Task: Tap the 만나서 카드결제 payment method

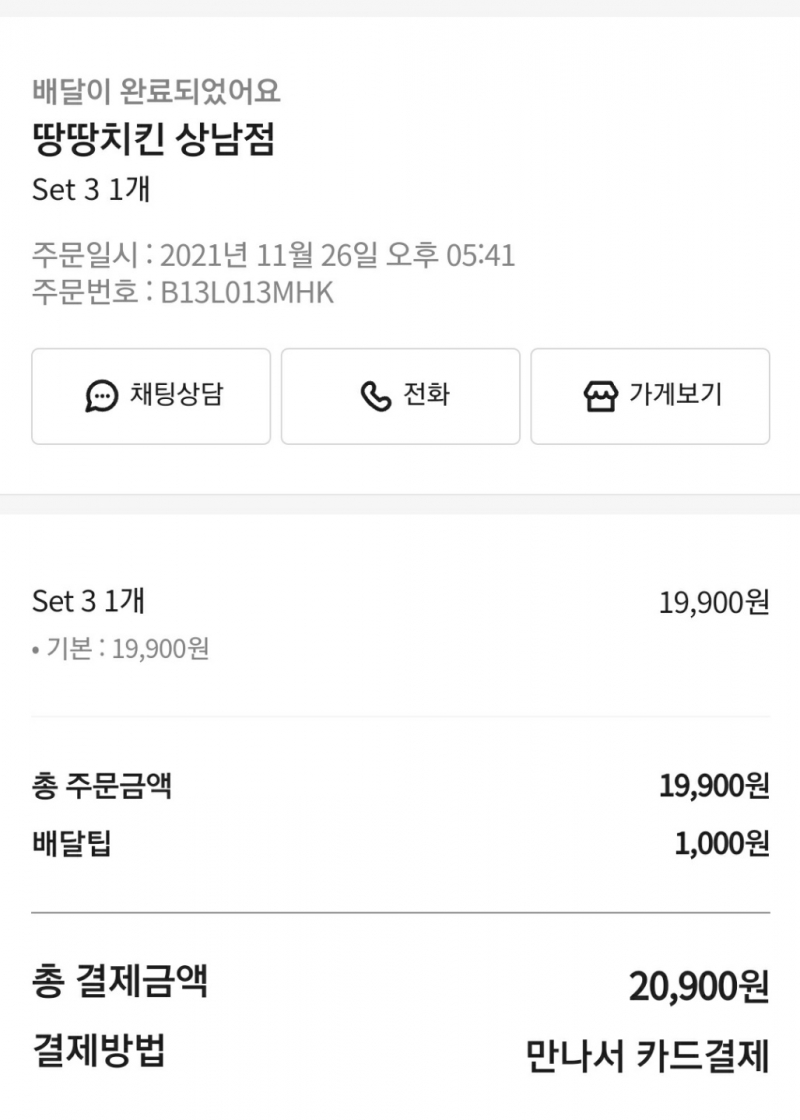Action: coord(647,1055)
